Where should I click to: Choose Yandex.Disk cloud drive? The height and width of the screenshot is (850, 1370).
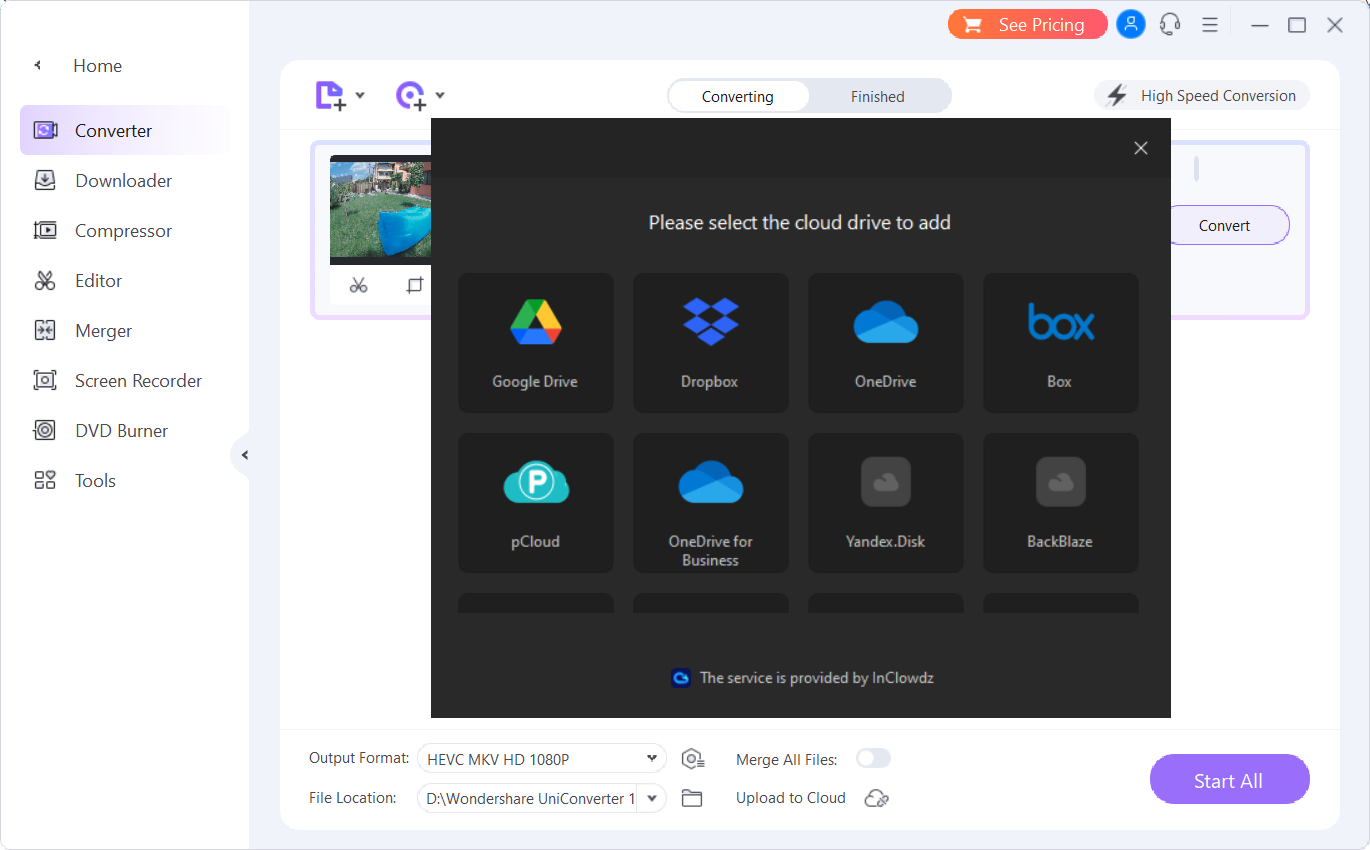tap(885, 503)
